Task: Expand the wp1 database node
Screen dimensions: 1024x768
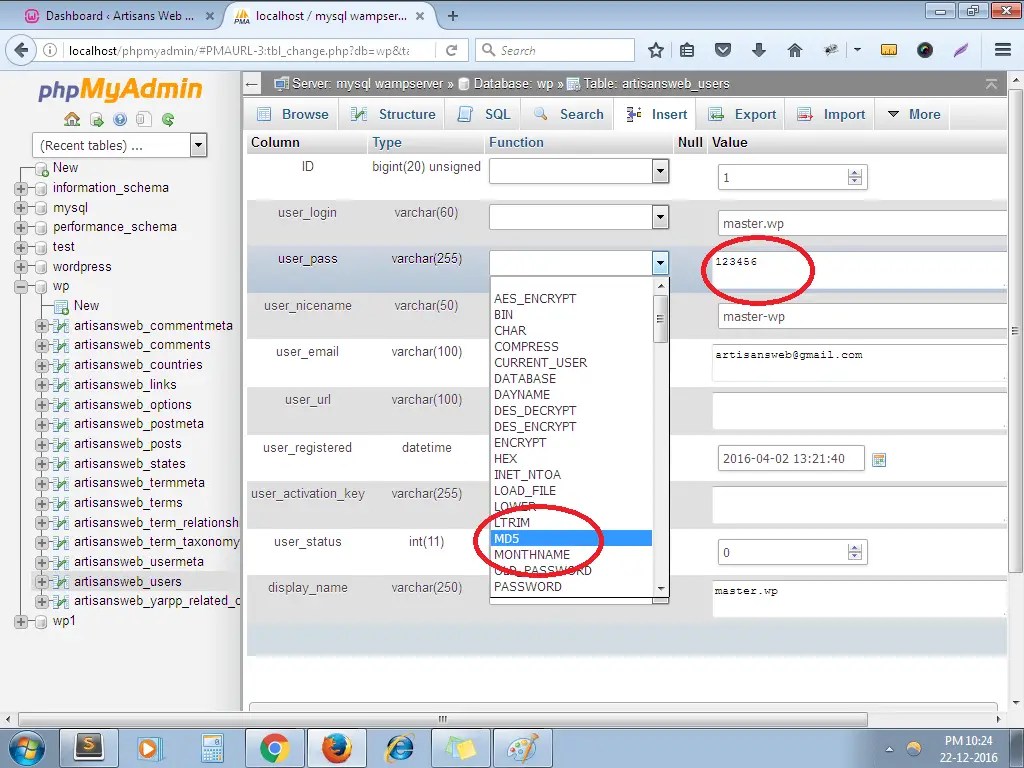Action: 21,621
